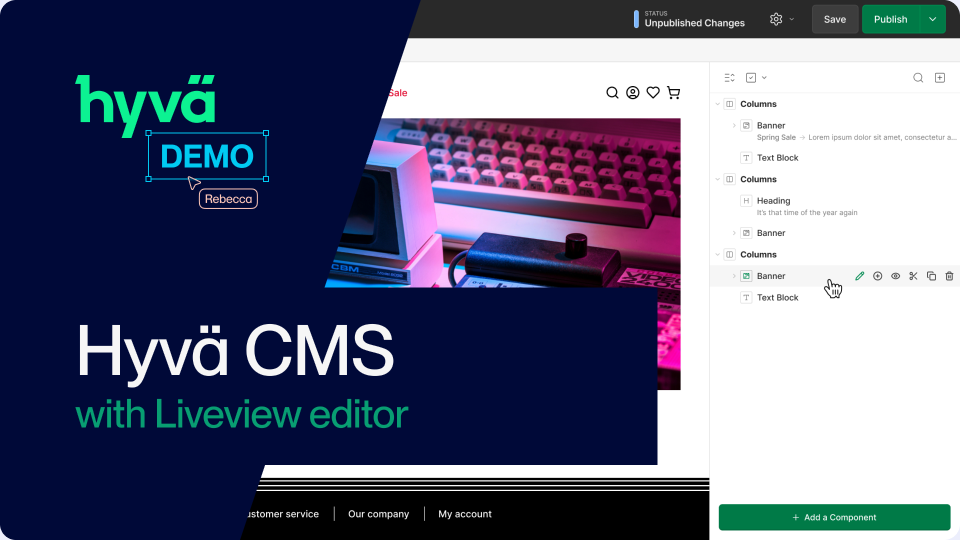Duplicate the selected Banner with the copy icon

point(931,276)
